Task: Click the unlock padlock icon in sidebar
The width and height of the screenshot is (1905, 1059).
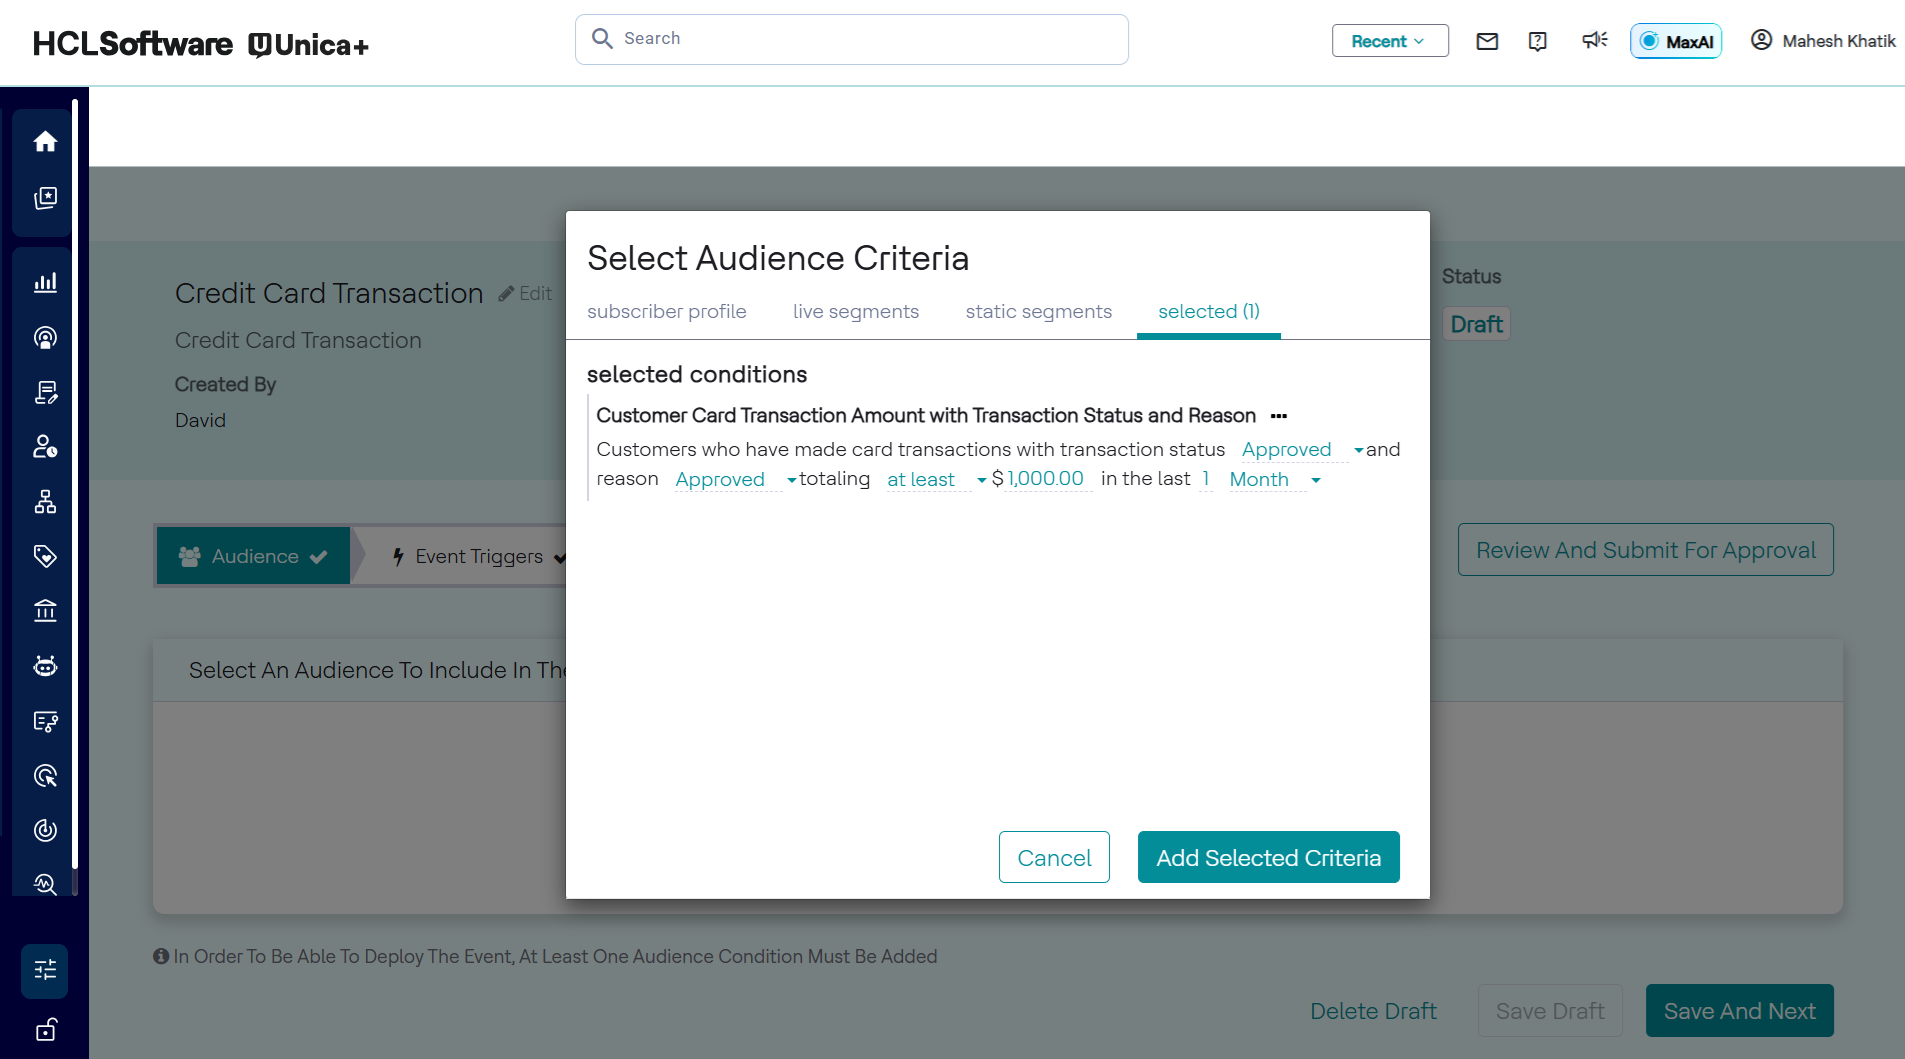Action: pyautogui.click(x=45, y=1030)
